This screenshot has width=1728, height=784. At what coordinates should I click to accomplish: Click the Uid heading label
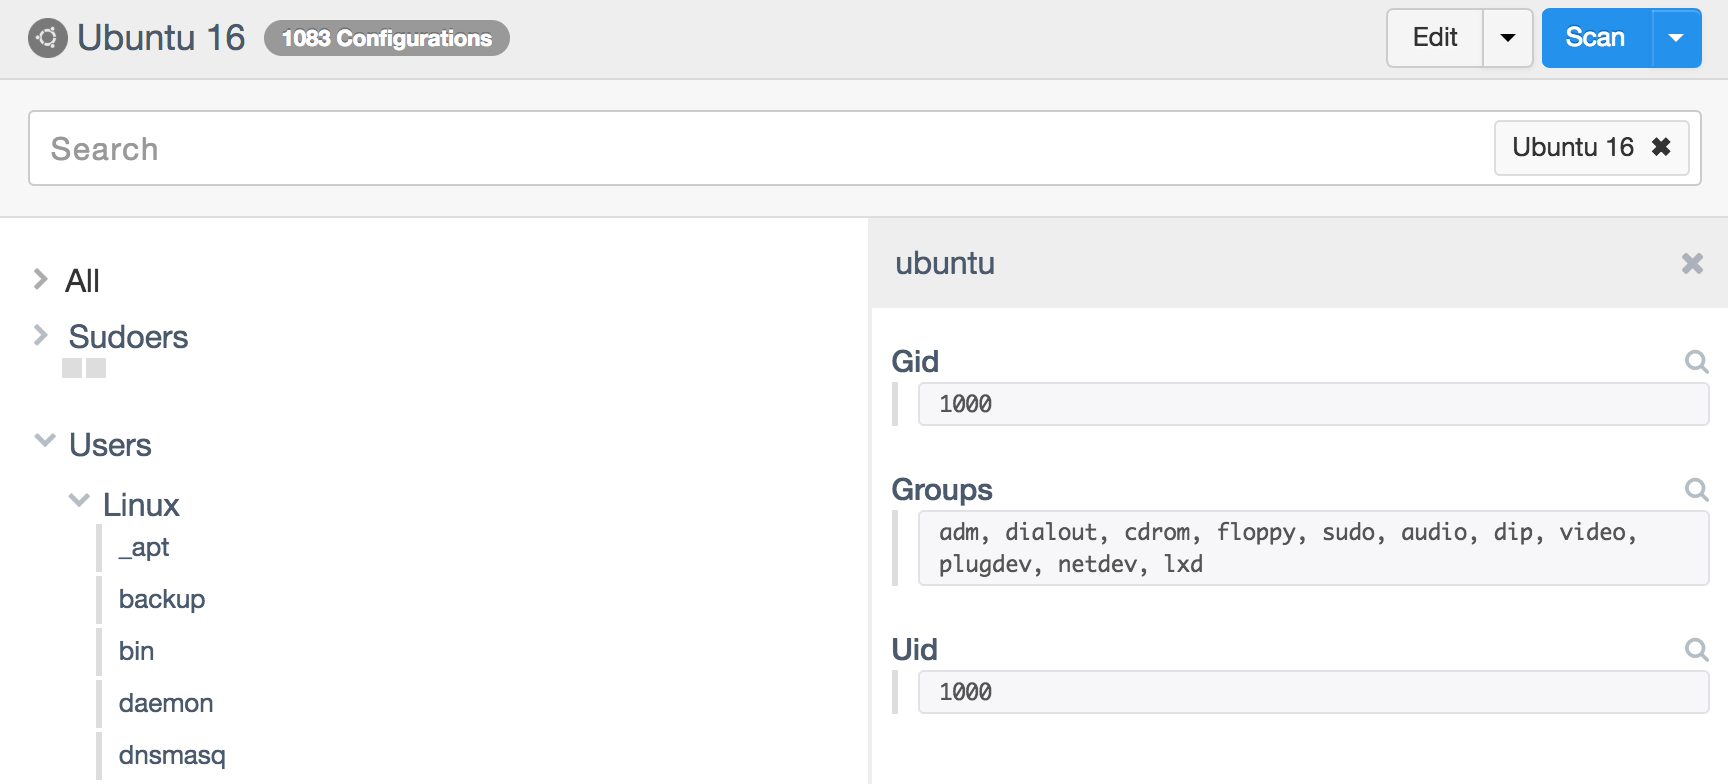[914, 649]
